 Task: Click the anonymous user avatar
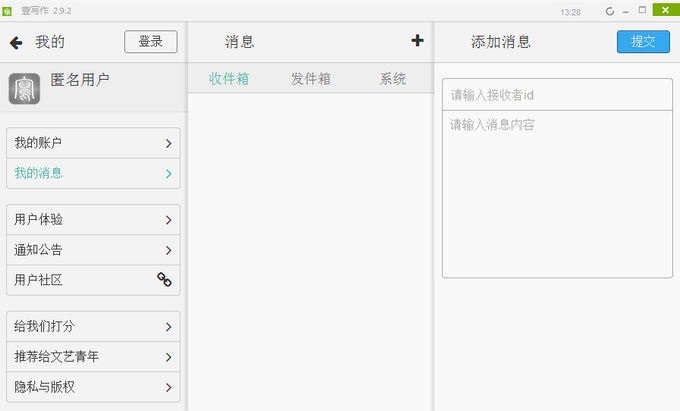(24, 88)
